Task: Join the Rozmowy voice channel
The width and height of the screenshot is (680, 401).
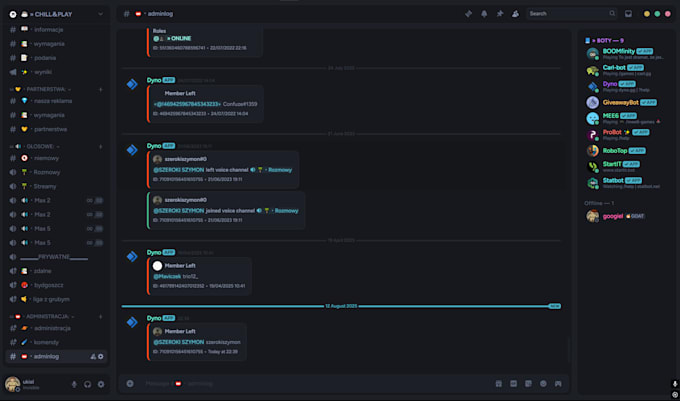Action: pyautogui.click(x=56, y=172)
